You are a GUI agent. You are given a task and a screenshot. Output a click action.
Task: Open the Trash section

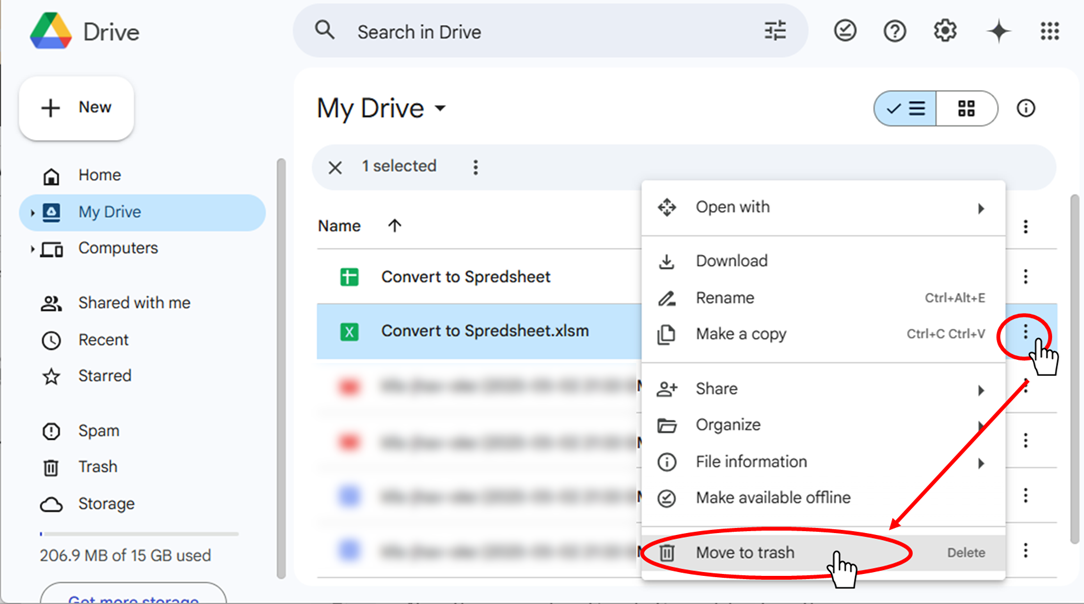pos(97,467)
